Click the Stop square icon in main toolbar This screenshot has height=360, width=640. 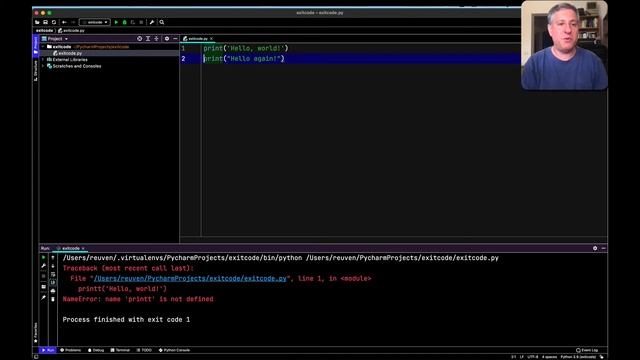[x=141, y=22]
